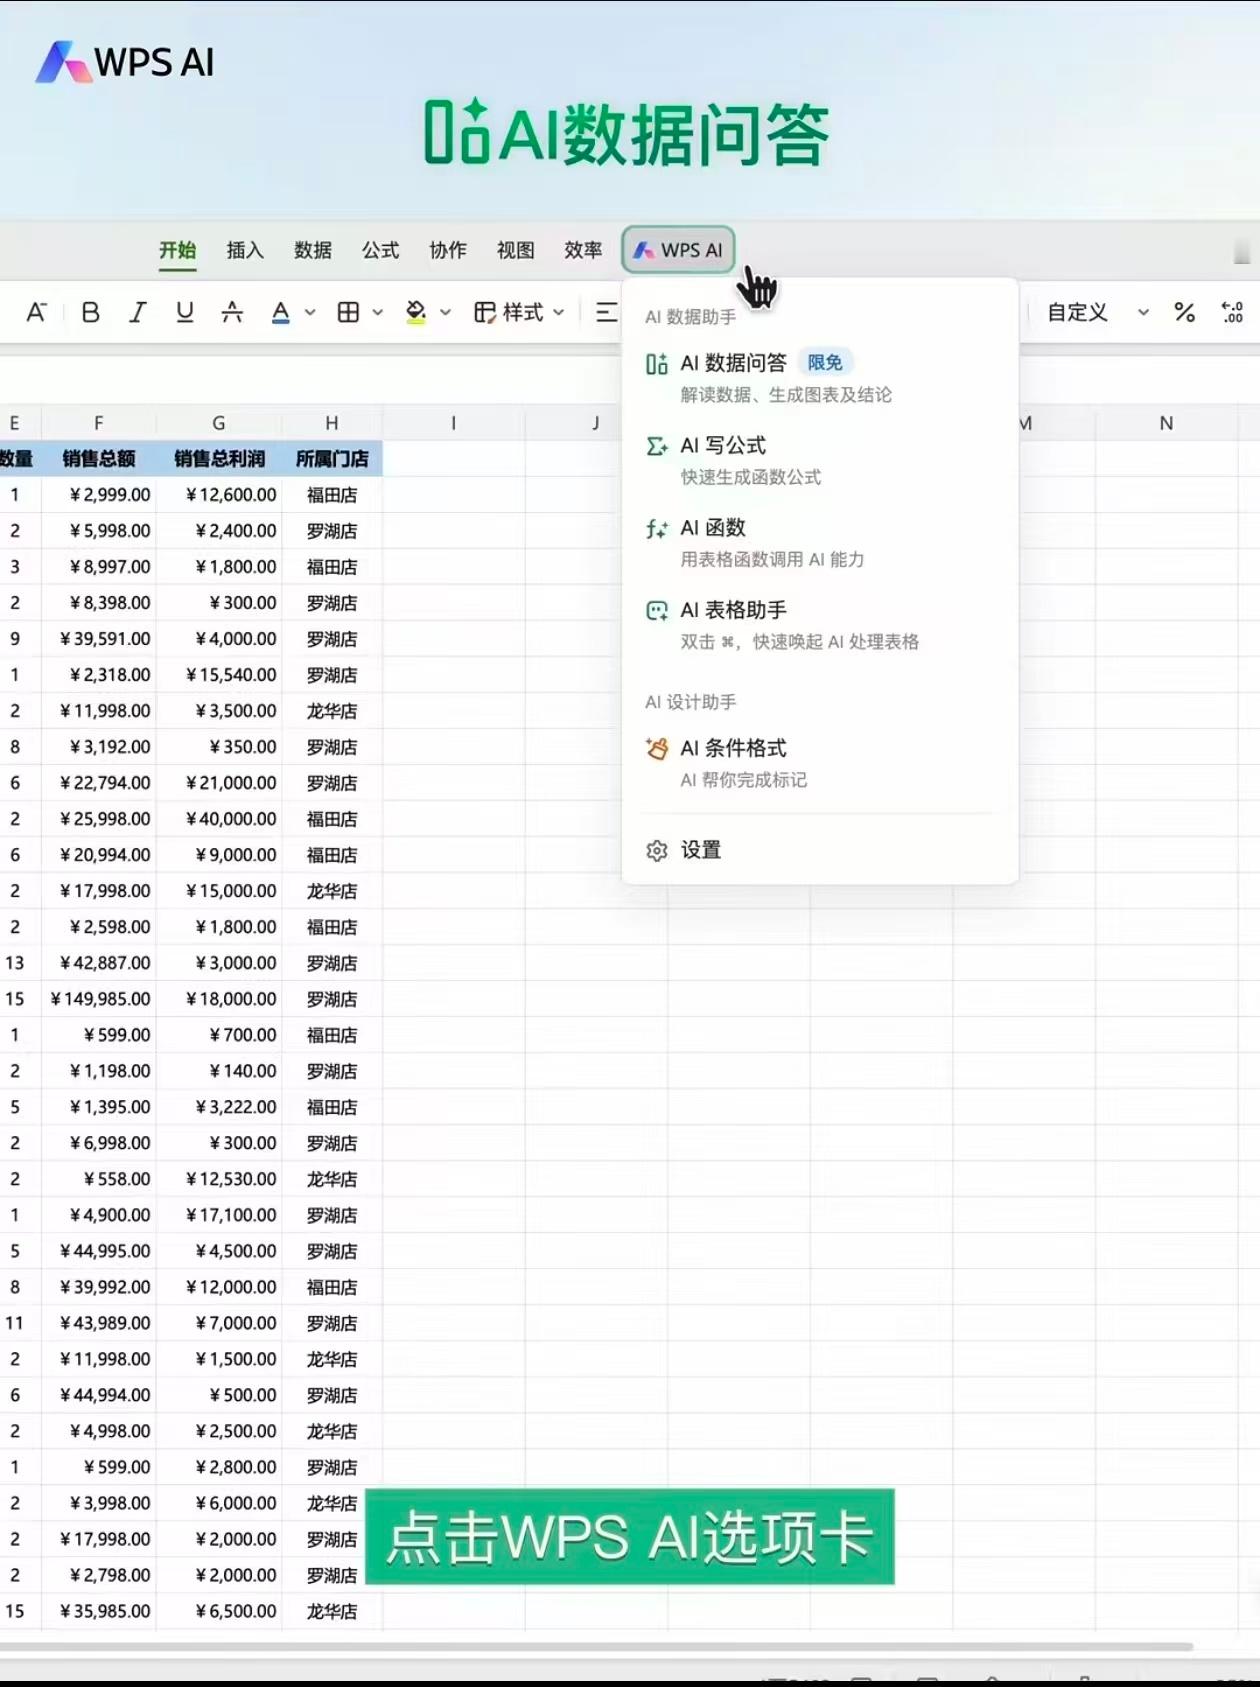Click the AI 函数 fx icon
This screenshot has height=1687, width=1260.
(x=657, y=528)
